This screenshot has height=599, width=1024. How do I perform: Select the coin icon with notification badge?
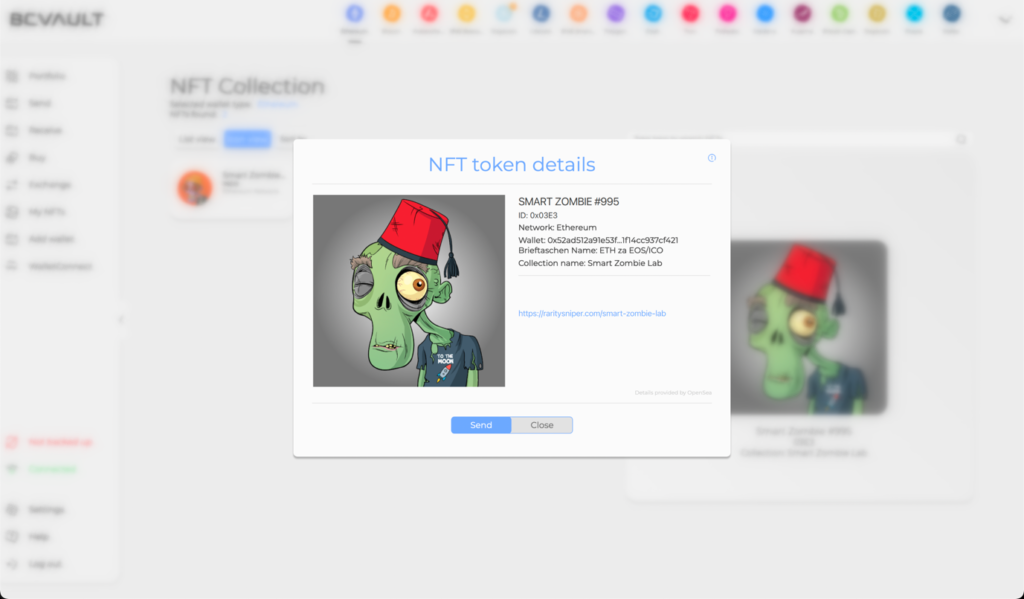click(x=504, y=13)
